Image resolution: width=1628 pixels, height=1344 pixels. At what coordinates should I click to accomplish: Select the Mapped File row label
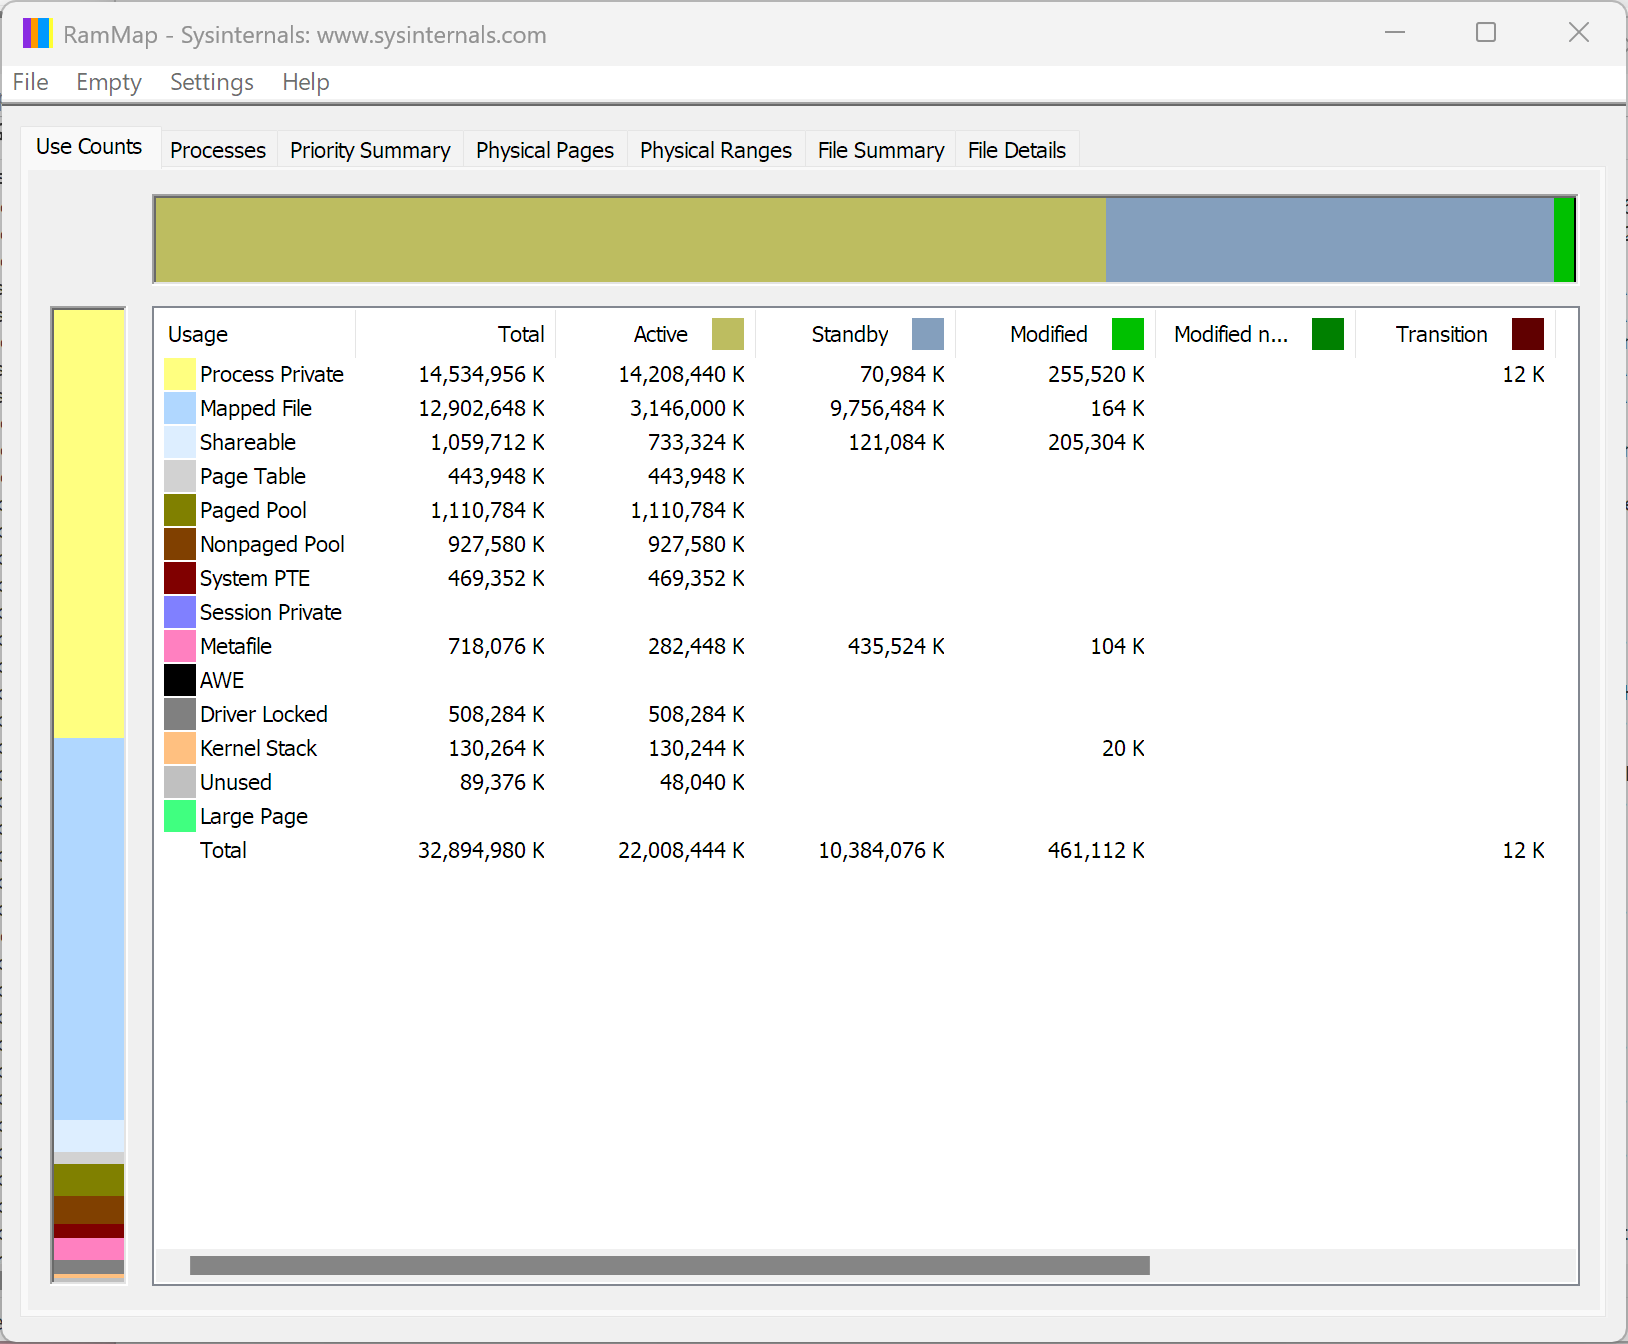pos(256,408)
